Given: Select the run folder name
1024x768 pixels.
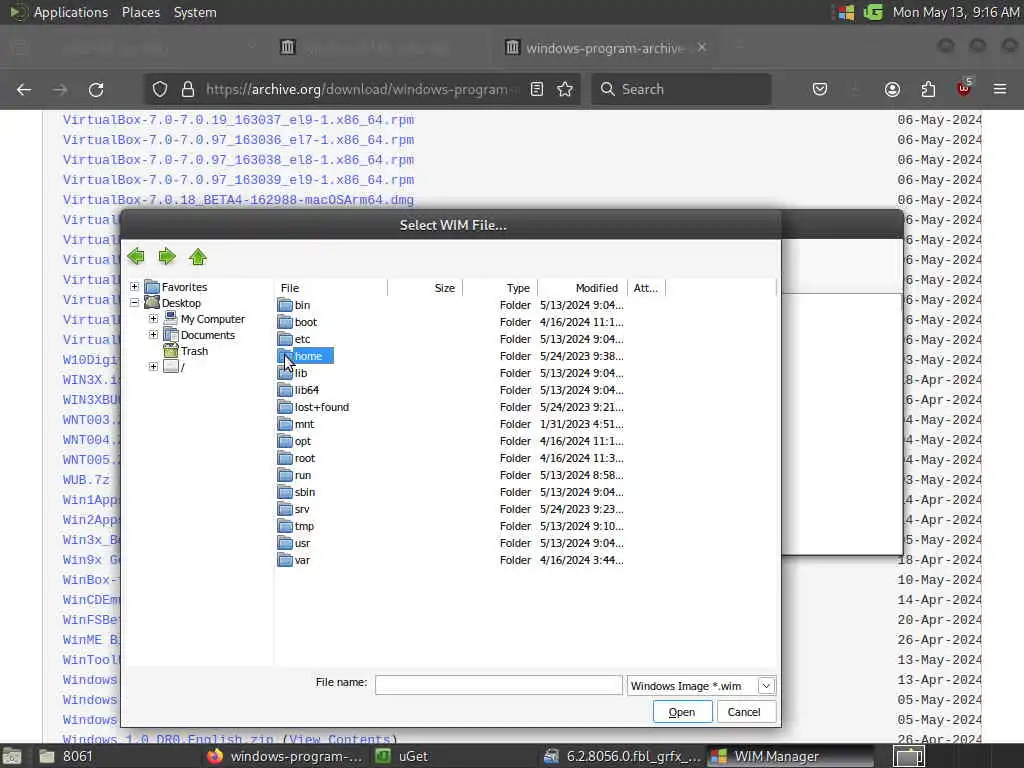Looking at the screenshot, I should pos(302,475).
